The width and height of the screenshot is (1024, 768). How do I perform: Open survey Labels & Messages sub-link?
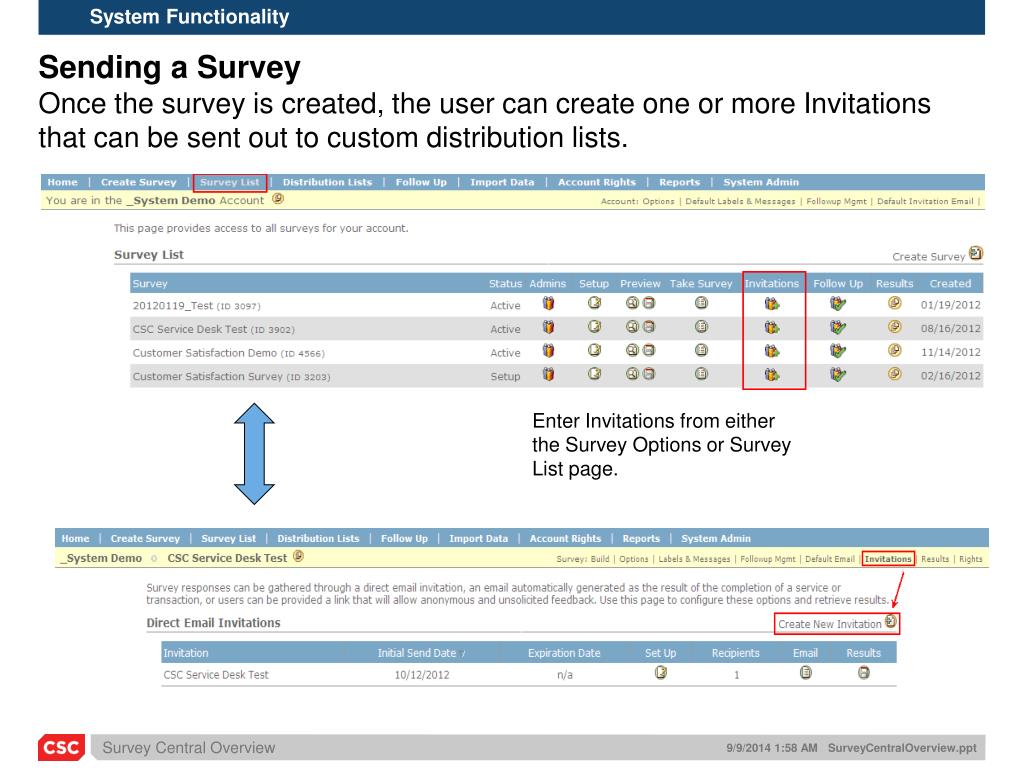pos(694,559)
